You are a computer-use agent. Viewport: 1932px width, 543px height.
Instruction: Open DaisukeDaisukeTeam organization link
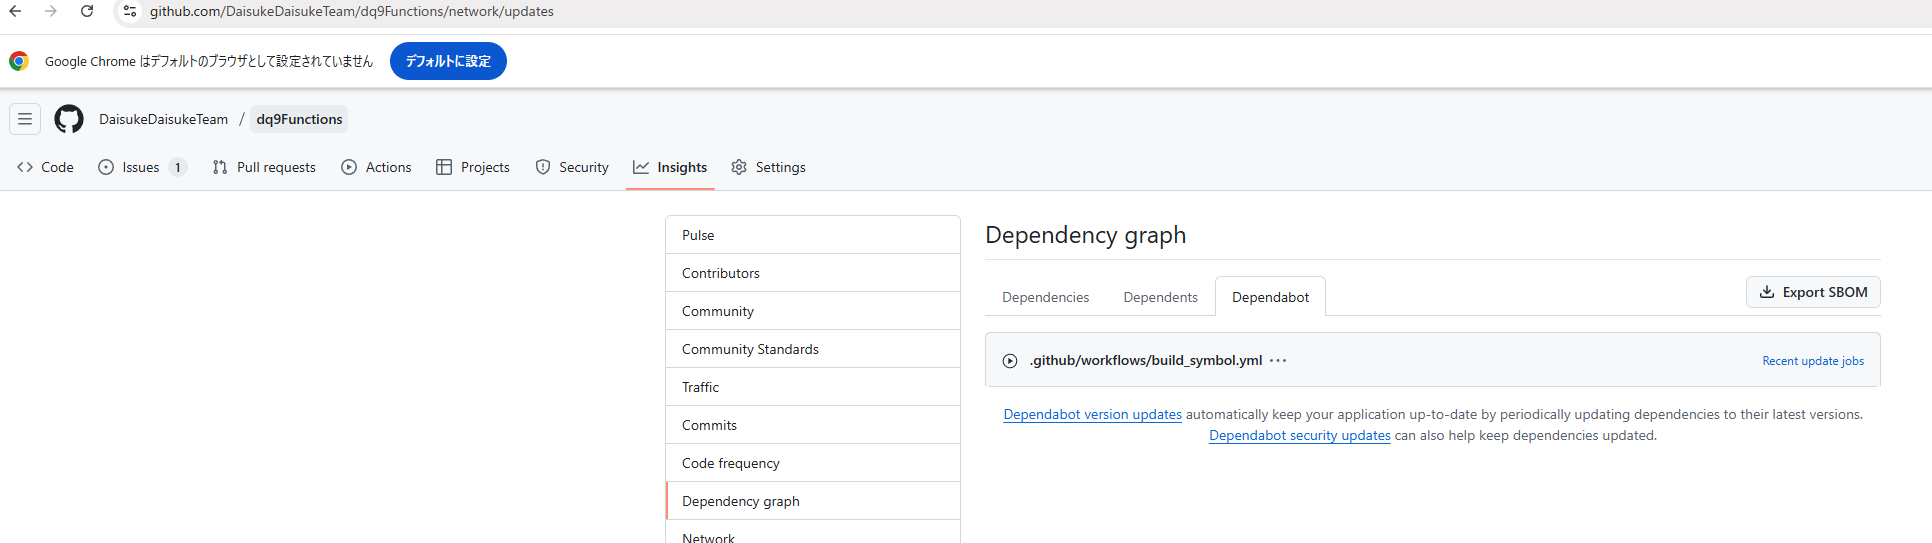[x=163, y=119]
